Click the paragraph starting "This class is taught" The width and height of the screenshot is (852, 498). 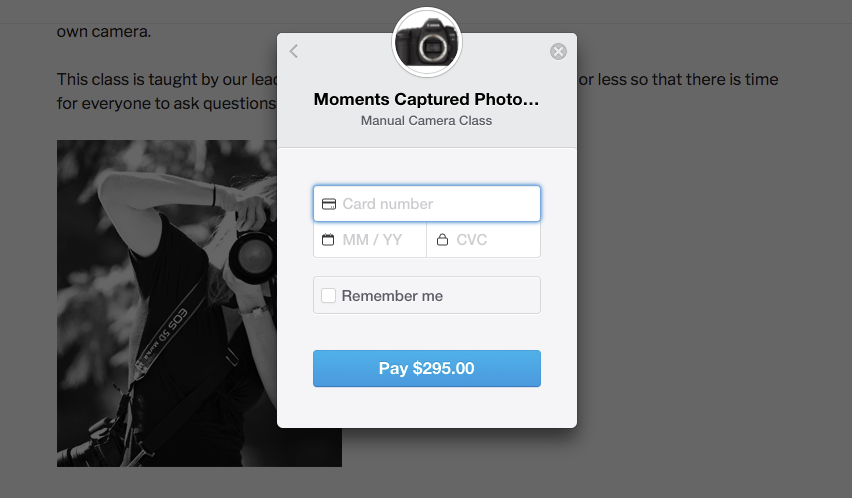[x=160, y=79]
